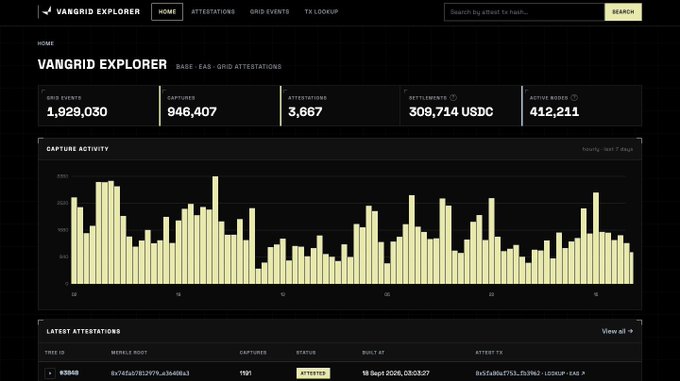Click the Tree ID column header

[x=55, y=352]
